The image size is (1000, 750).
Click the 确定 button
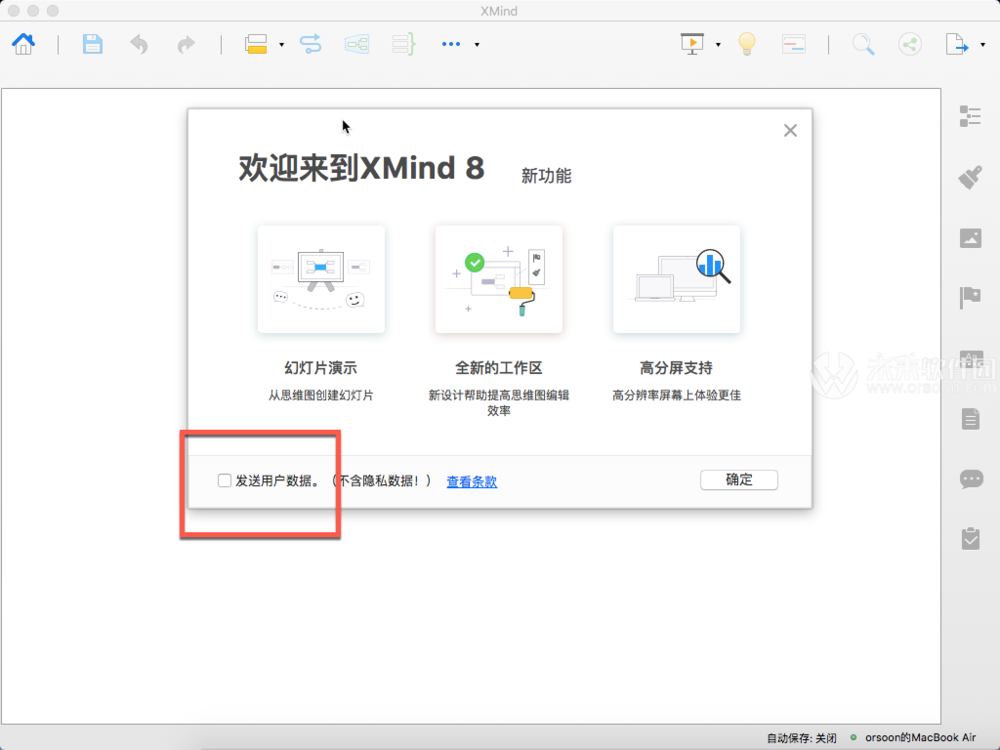coord(739,480)
